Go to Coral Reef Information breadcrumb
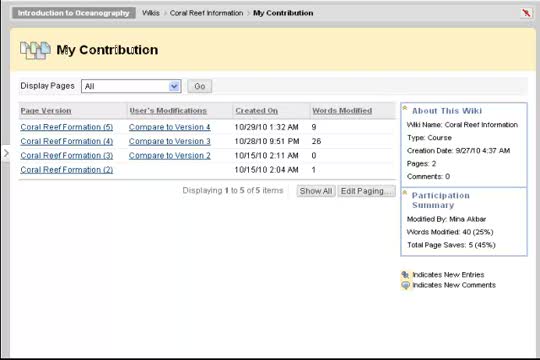 click(206, 13)
